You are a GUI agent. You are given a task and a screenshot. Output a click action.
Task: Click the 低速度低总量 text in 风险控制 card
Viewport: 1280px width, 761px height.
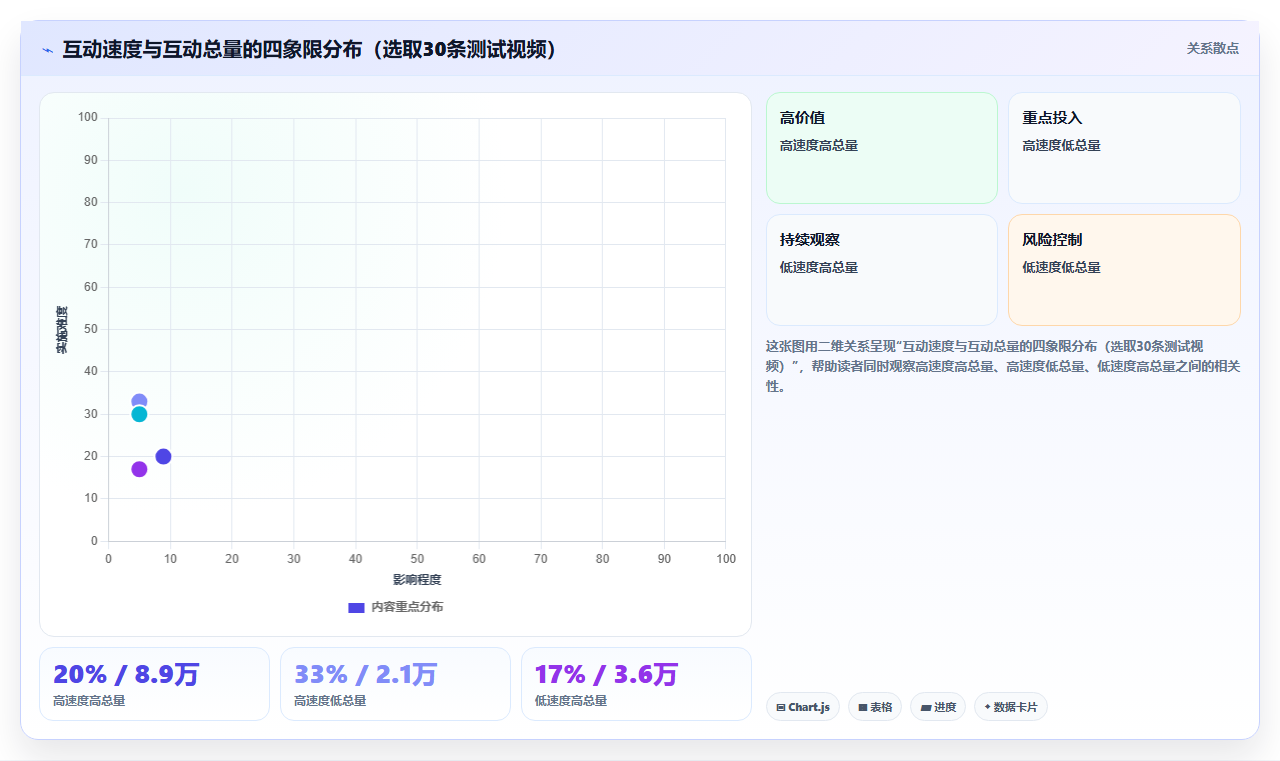1061,267
